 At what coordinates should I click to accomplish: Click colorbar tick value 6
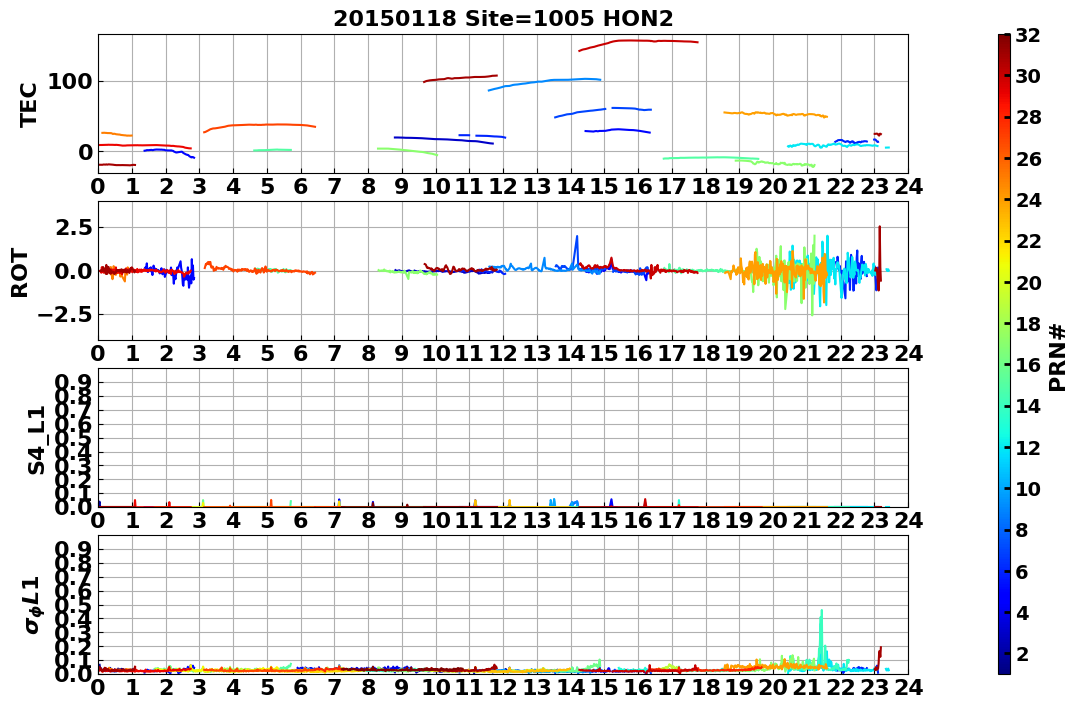pos(1022,571)
